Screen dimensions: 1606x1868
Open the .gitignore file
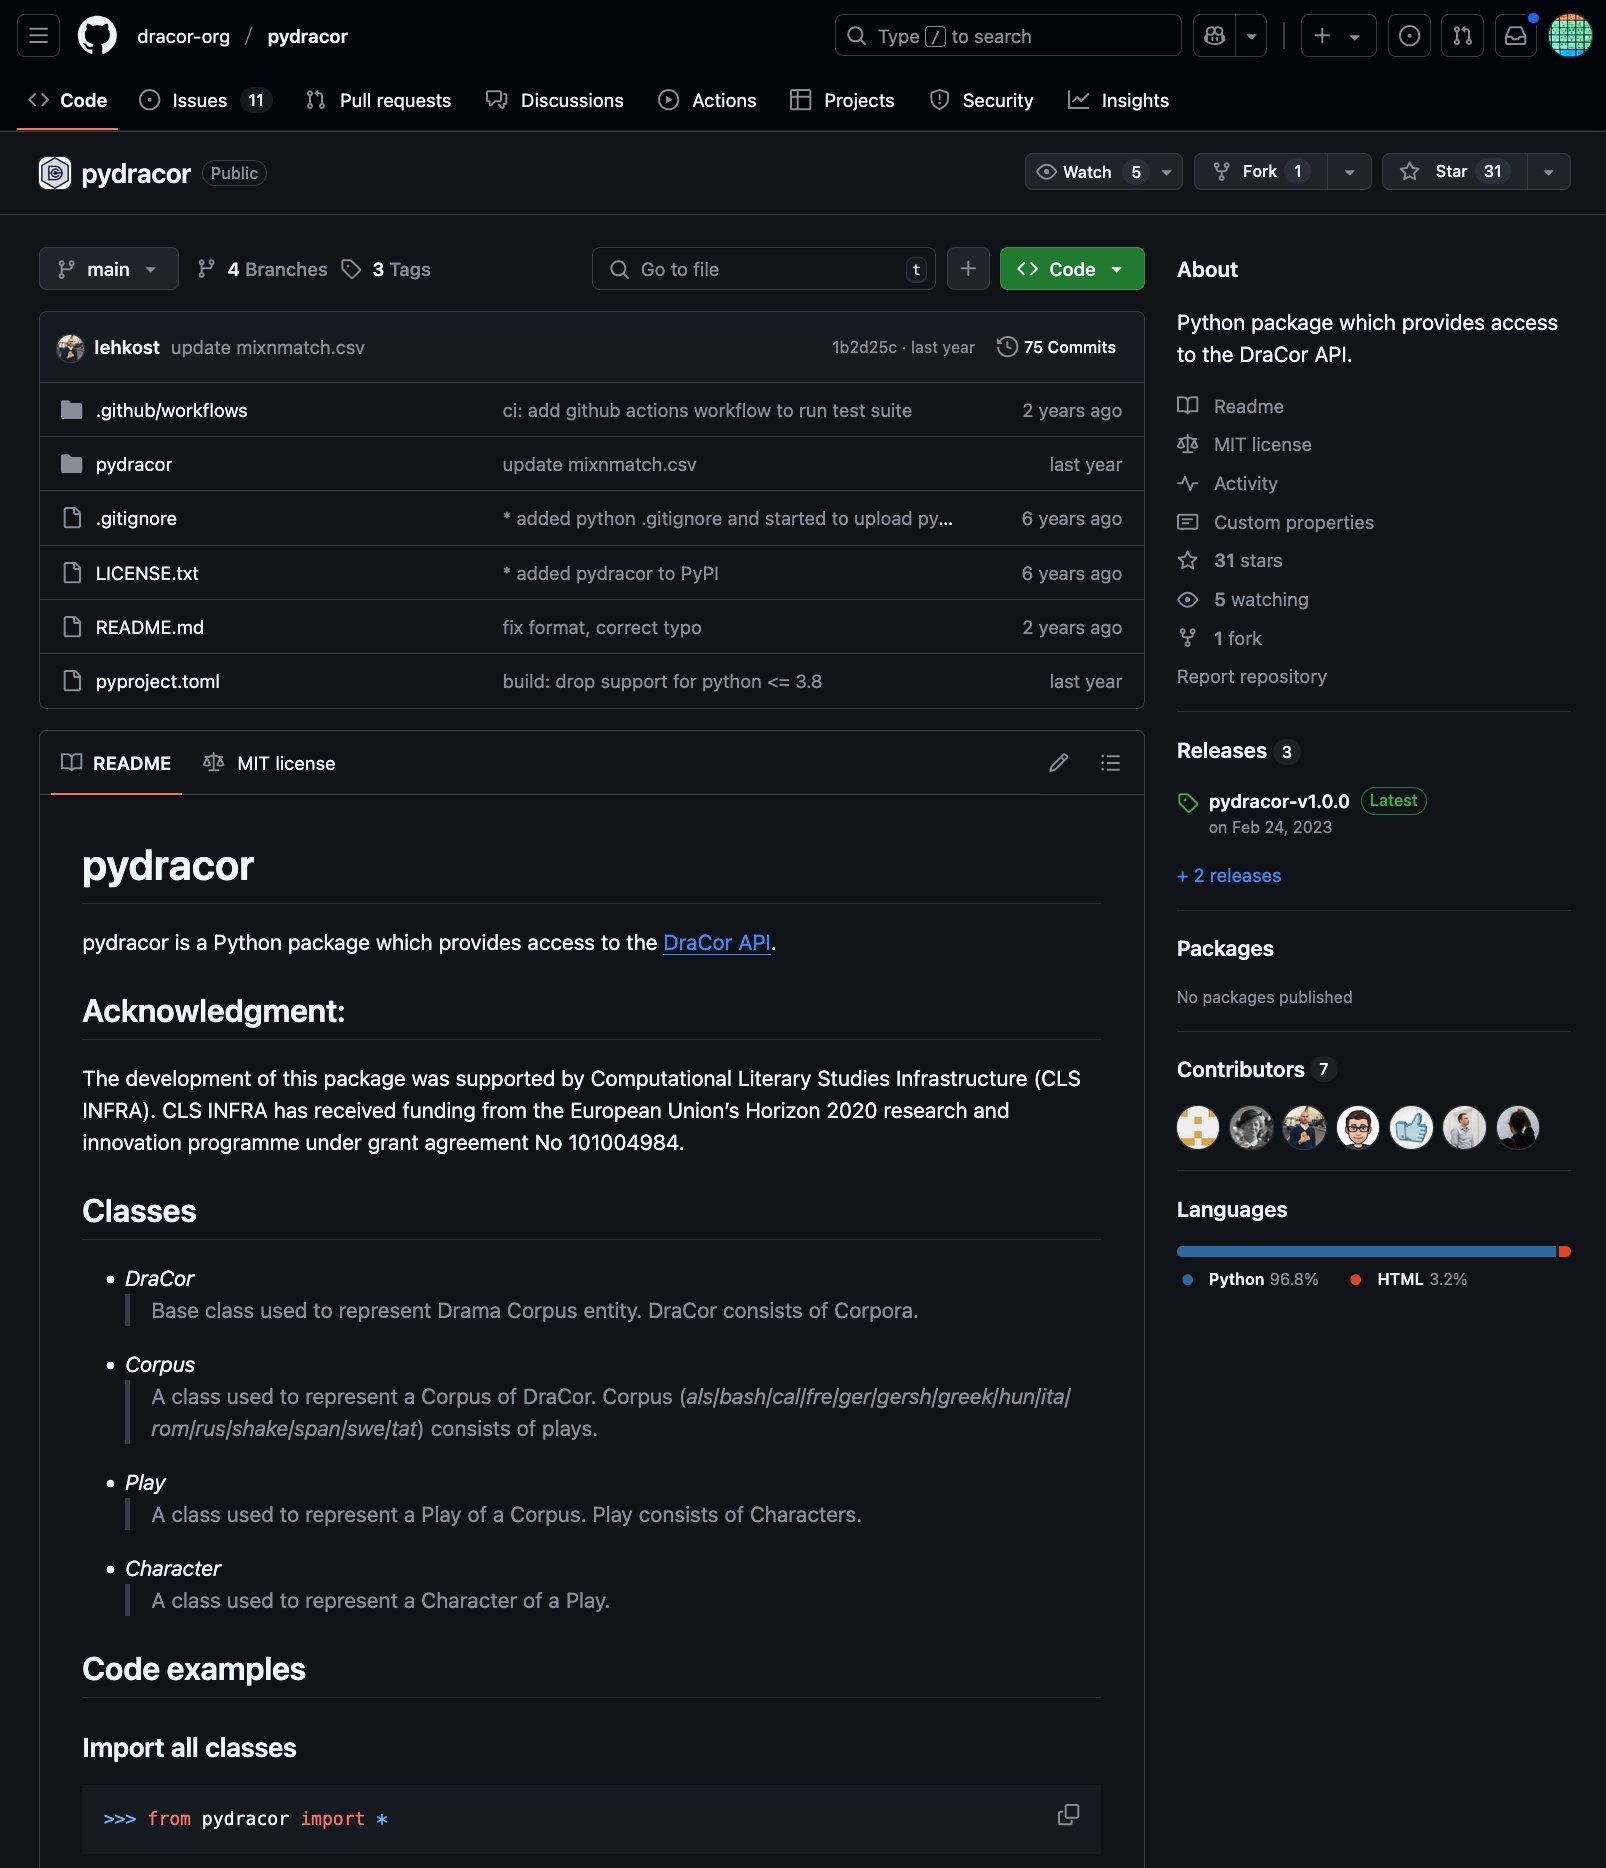click(x=136, y=518)
